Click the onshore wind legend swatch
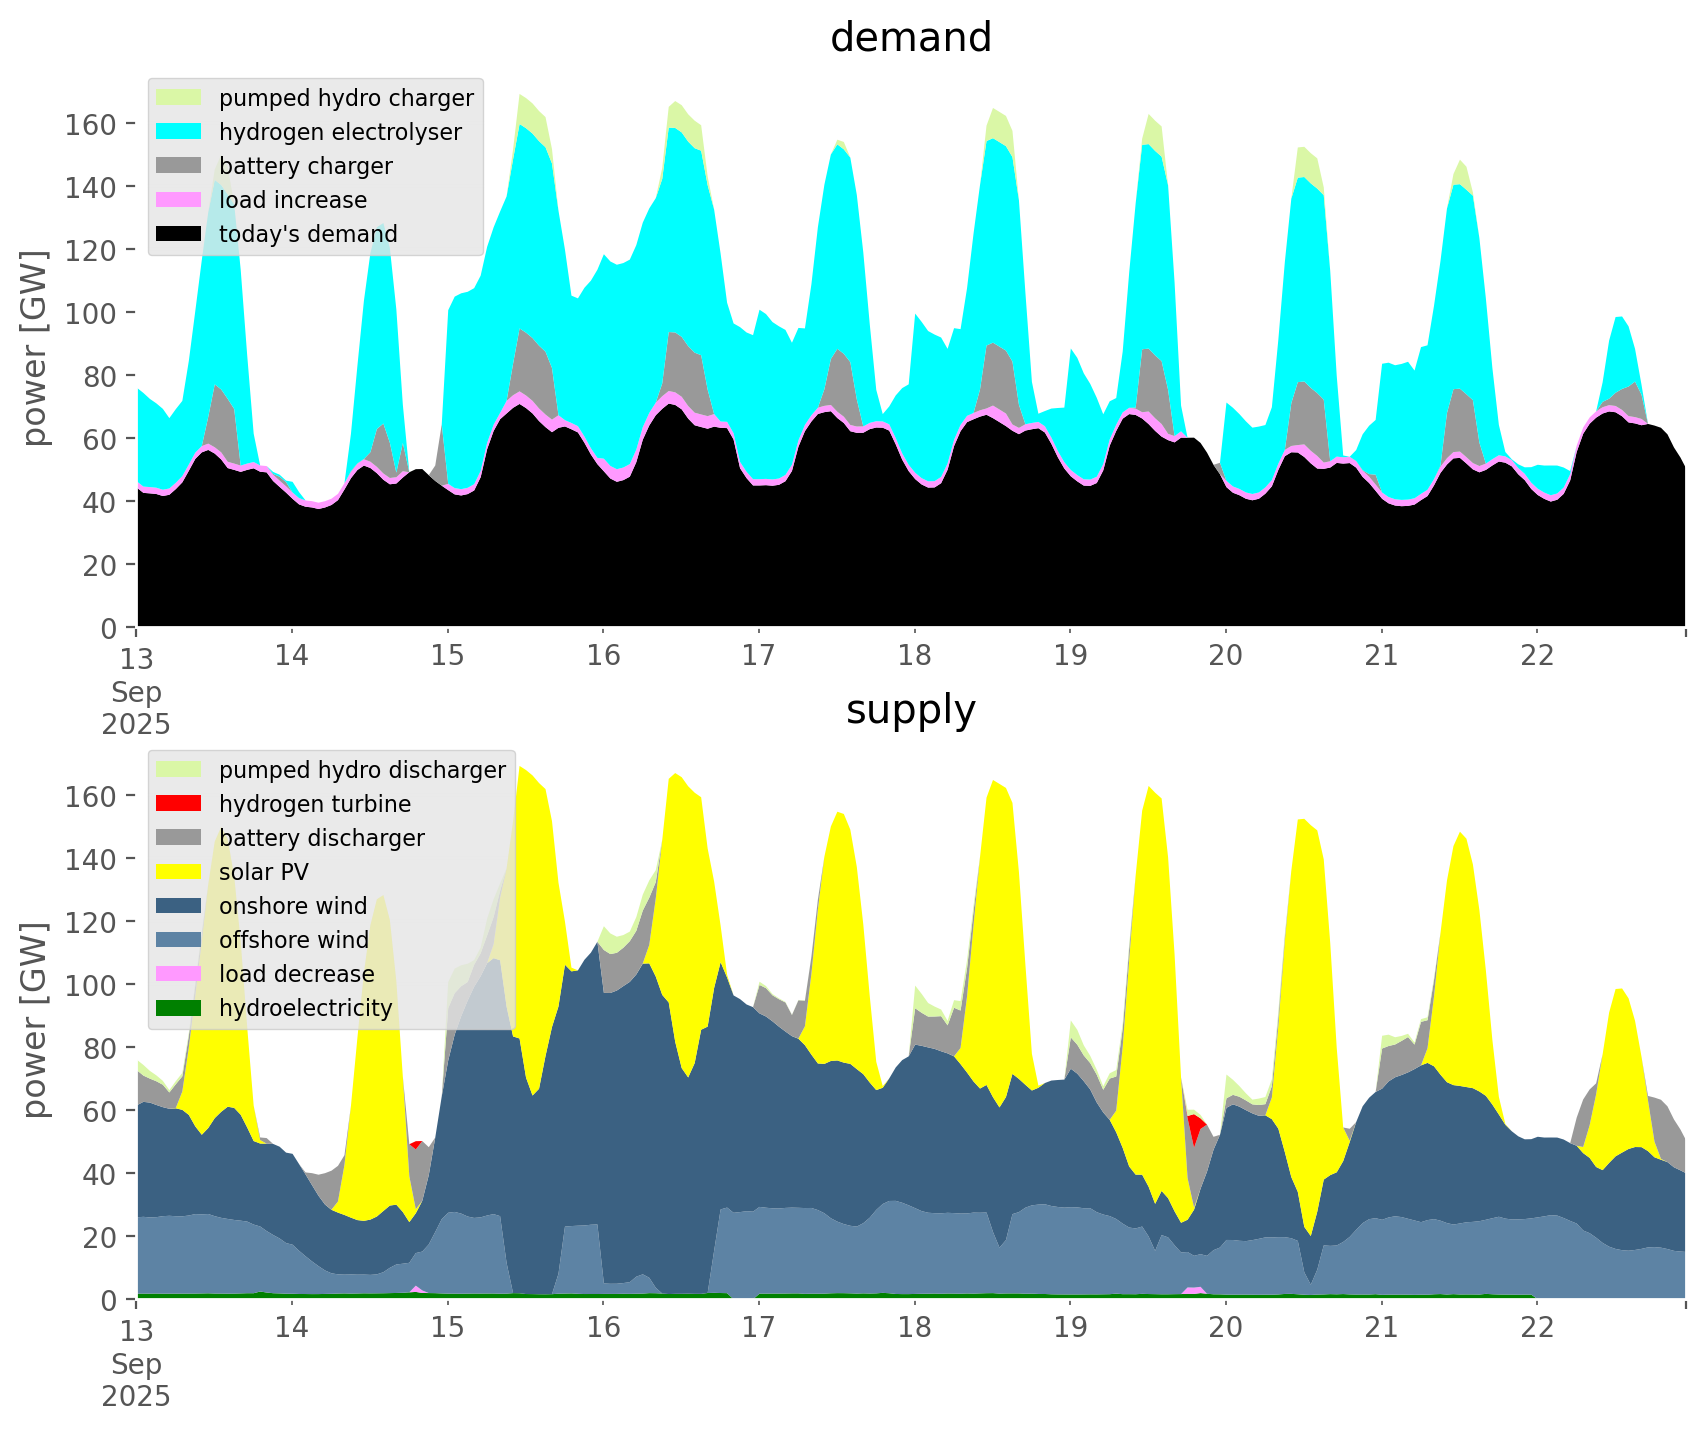The image size is (1706, 1431). point(179,906)
